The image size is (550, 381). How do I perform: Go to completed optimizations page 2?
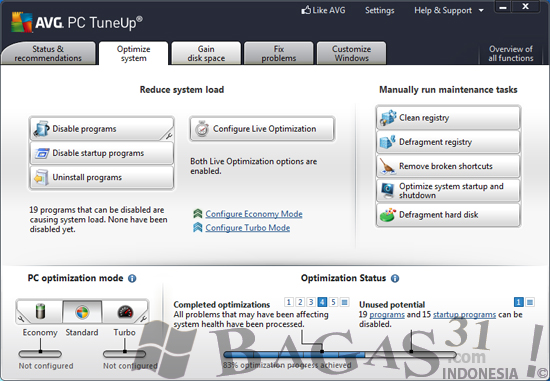[x=300, y=302]
